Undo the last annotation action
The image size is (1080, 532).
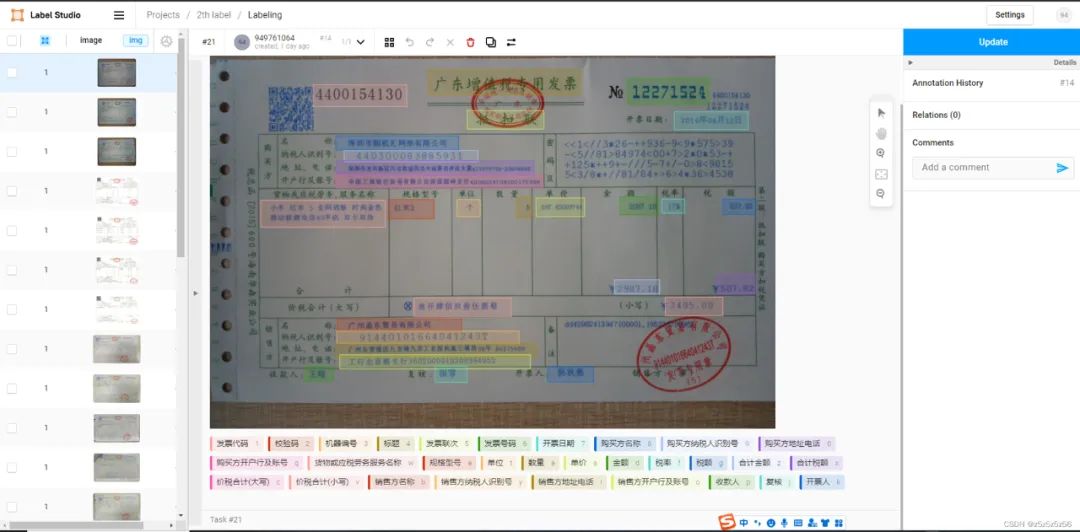coord(410,42)
